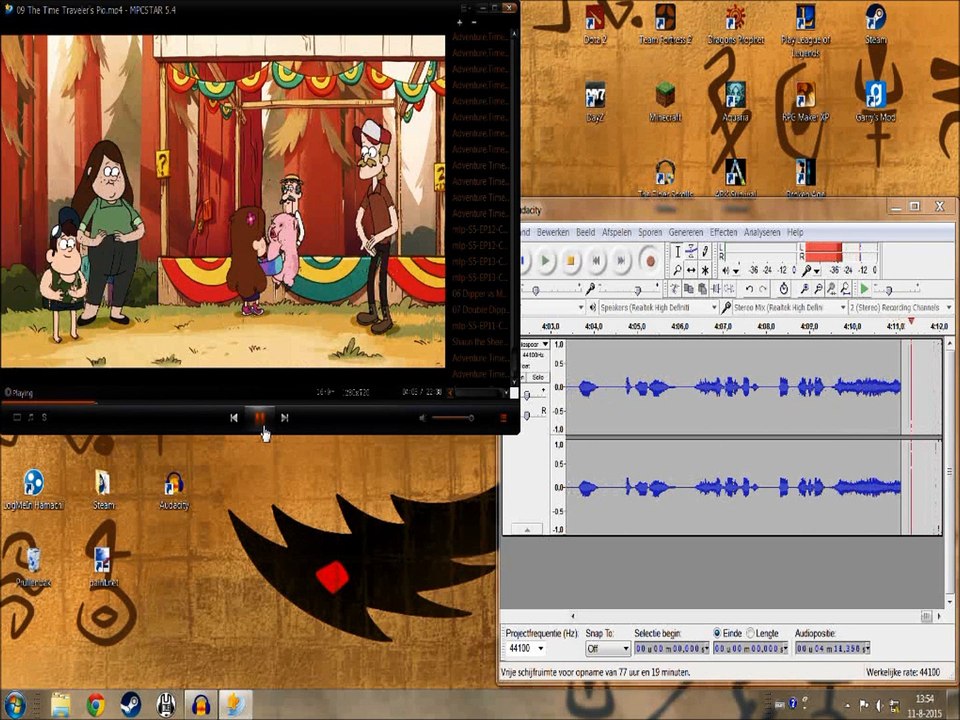Viewport: 960px width, 720px height.
Task: Click the Sync-Lock clock icon
Action: [x=784, y=288]
